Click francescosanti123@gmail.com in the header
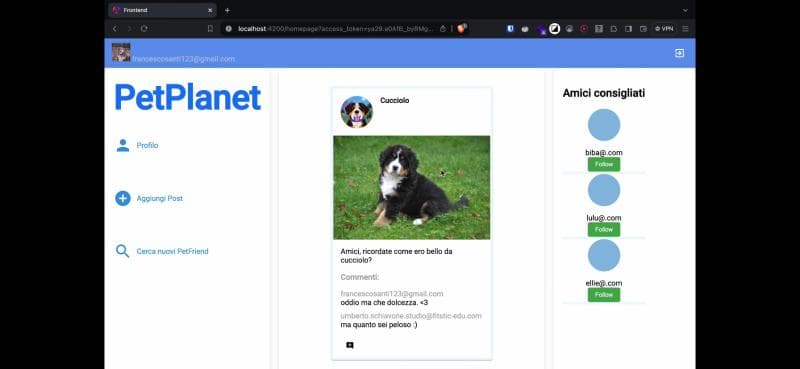 click(x=183, y=59)
